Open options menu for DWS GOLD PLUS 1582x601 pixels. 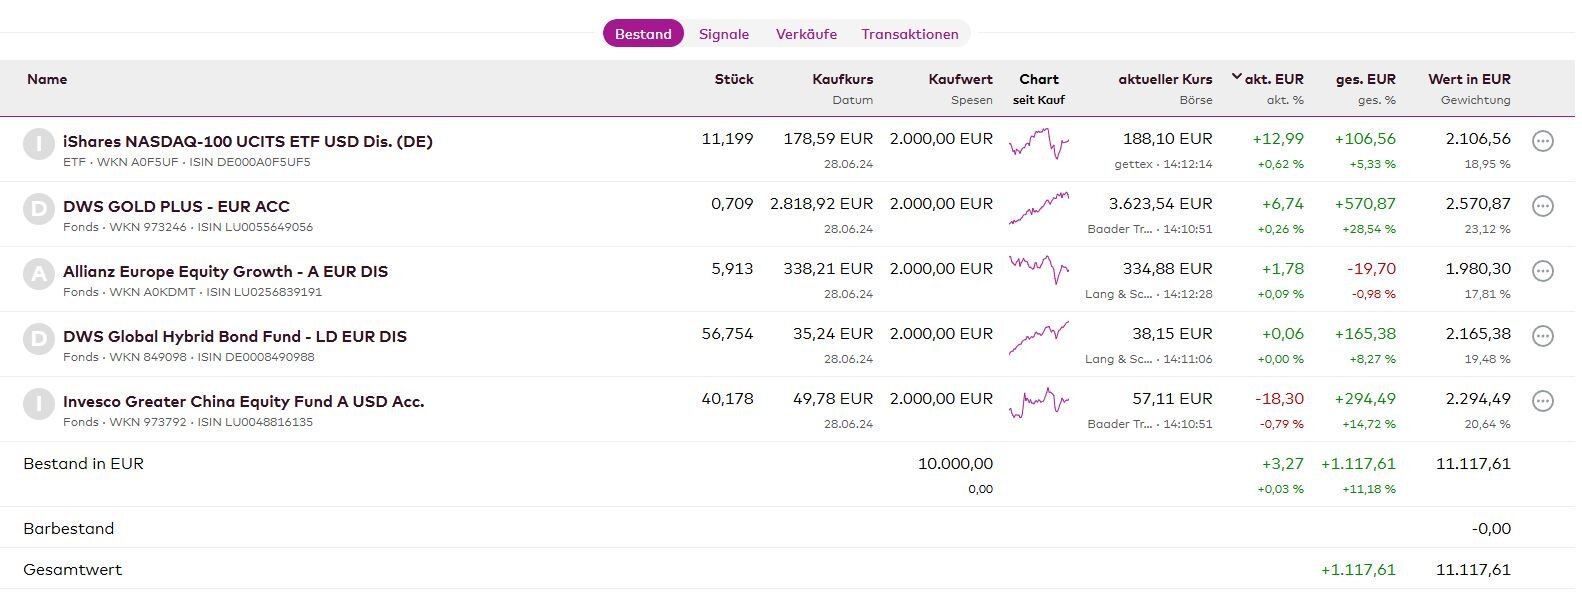[1543, 207]
